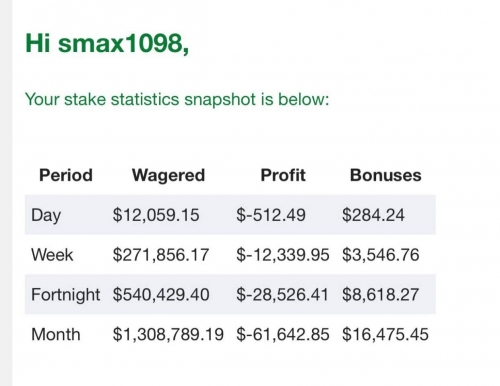The width and height of the screenshot is (500, 386).
Task: Click the Week wagered amount $271,856.17
Action: [x=161, y=255]
